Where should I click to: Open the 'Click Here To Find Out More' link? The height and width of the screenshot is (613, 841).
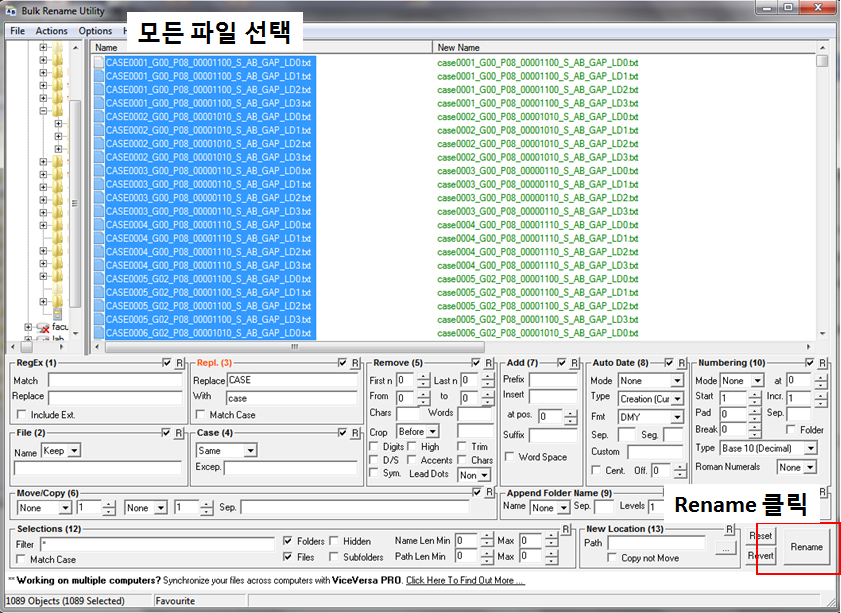click(465, 580)
